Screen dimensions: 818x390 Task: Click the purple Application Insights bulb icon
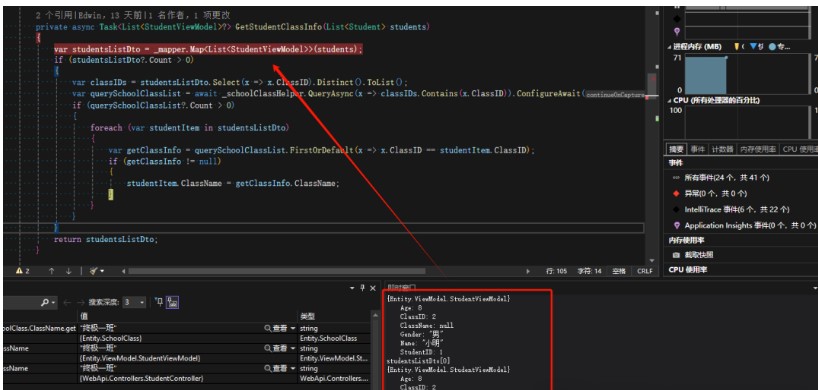(x=677, y=226)
